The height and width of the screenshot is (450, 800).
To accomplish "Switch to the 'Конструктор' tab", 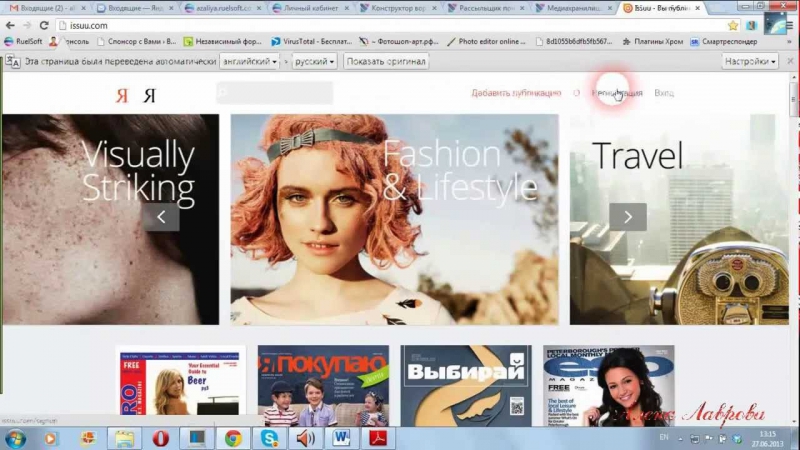I will point(399,8).
